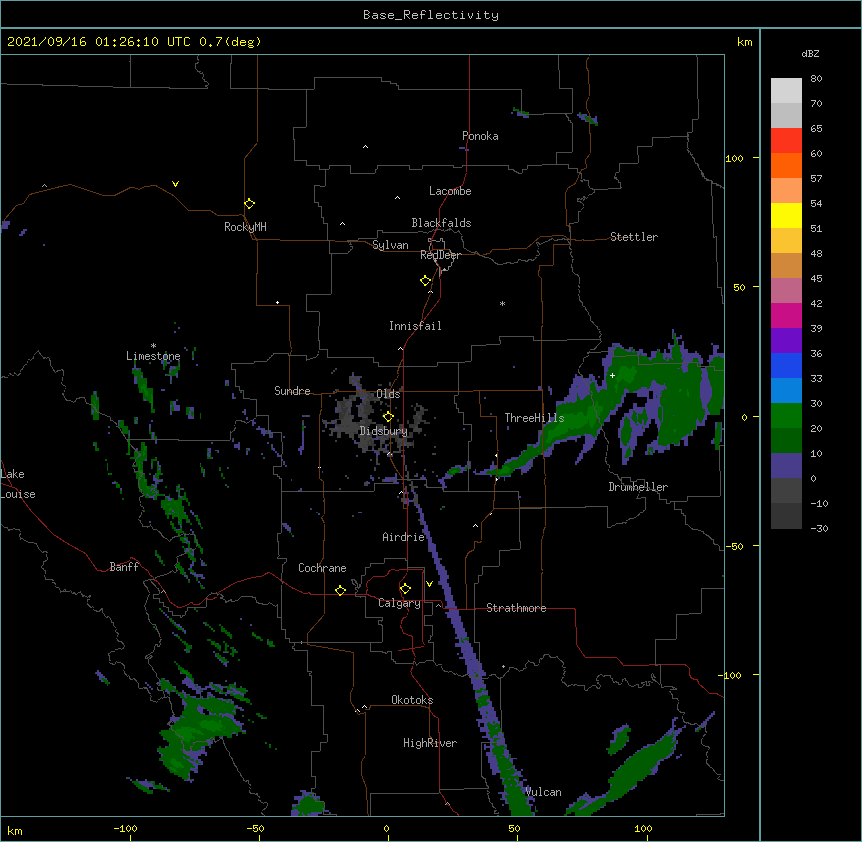
Task: Click the km unit label in top-right header
Action: (x=745, y=42)
